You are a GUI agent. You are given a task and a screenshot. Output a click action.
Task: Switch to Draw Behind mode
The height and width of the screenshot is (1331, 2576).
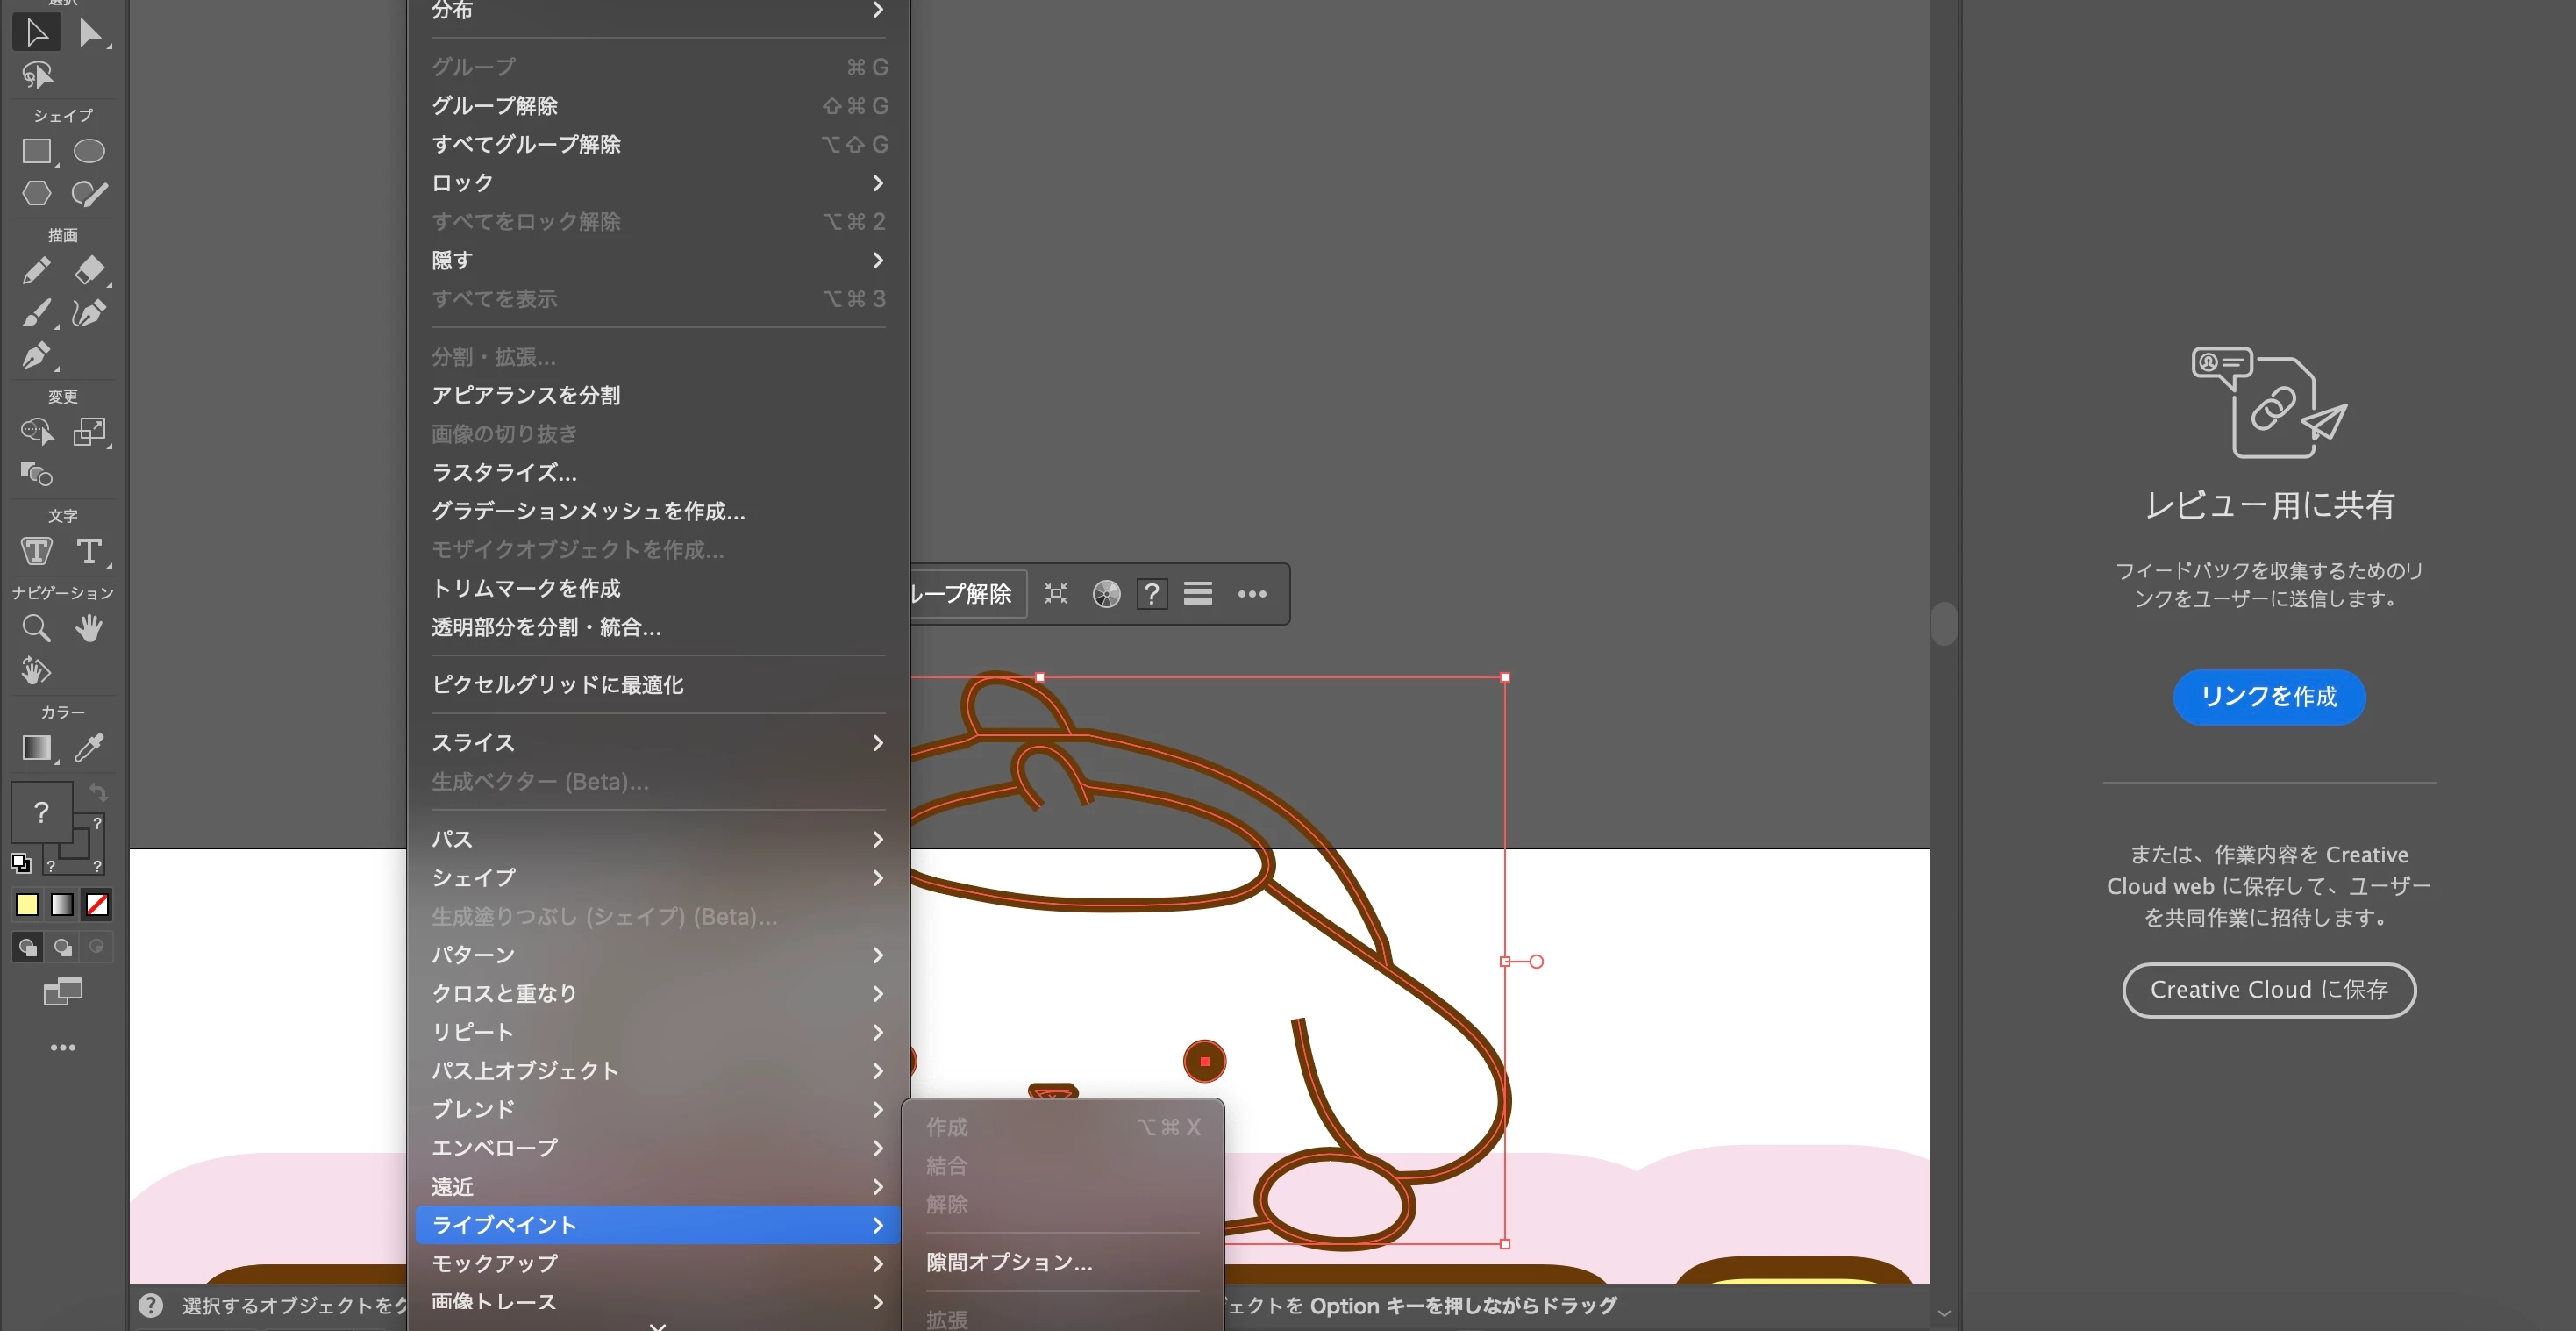(62, 947)
